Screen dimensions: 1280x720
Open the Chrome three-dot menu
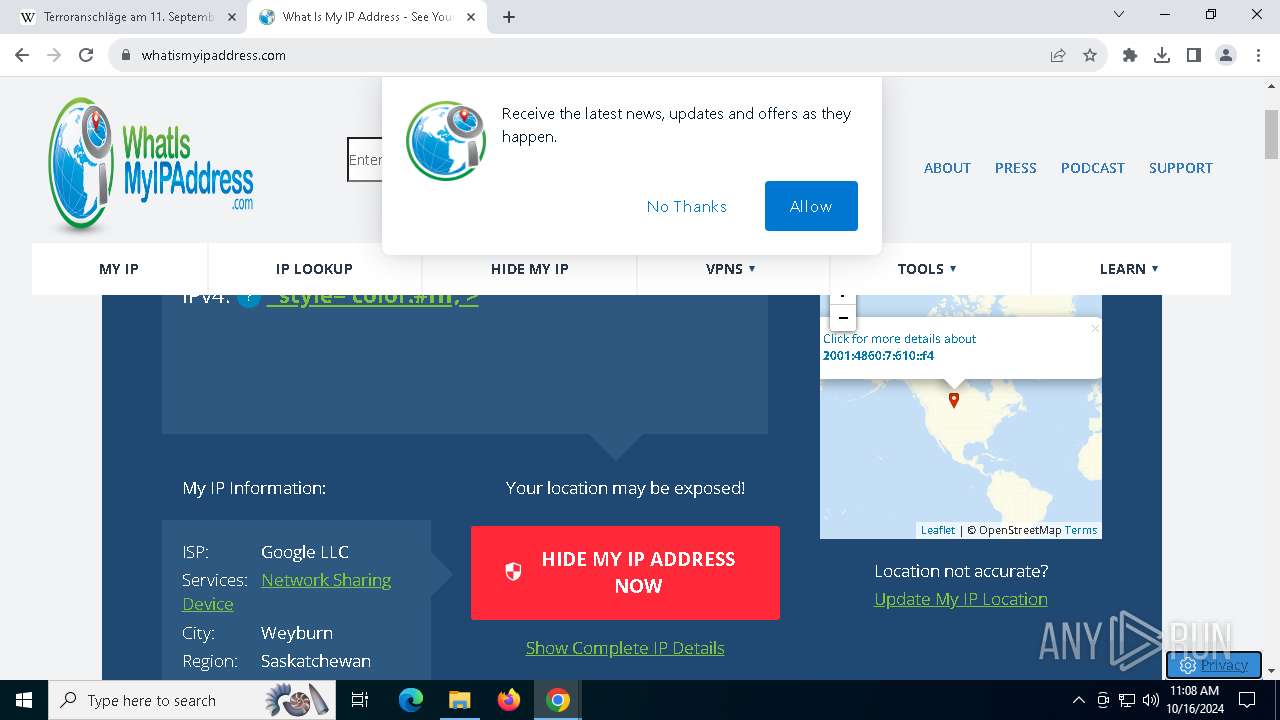[1256, 55]
